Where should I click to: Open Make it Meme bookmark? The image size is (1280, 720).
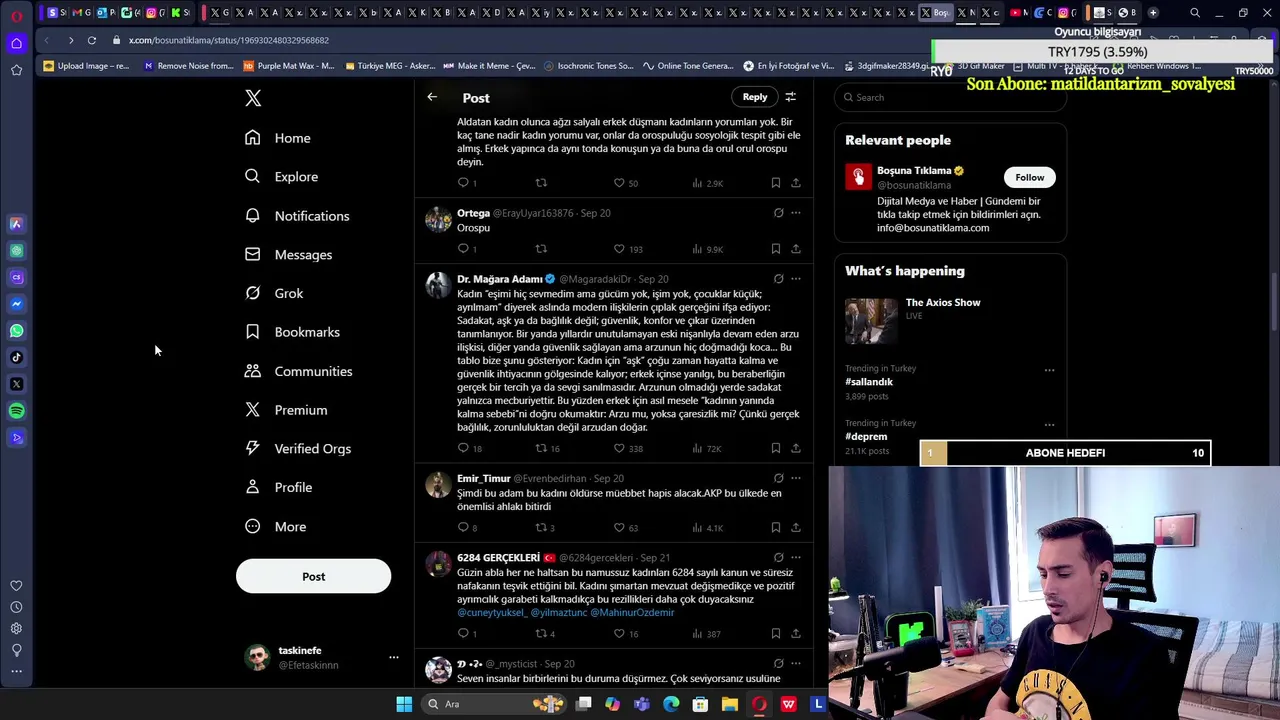pyautogui.click(x=489, y=66)
